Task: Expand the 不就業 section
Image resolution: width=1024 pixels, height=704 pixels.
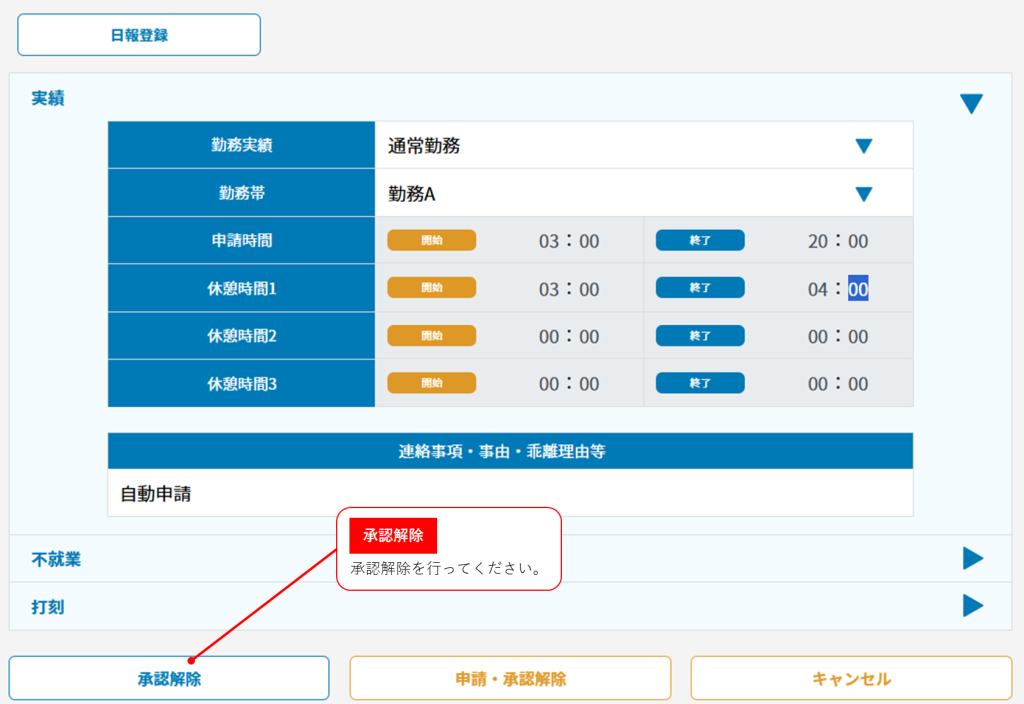Action: click(972, 559)
